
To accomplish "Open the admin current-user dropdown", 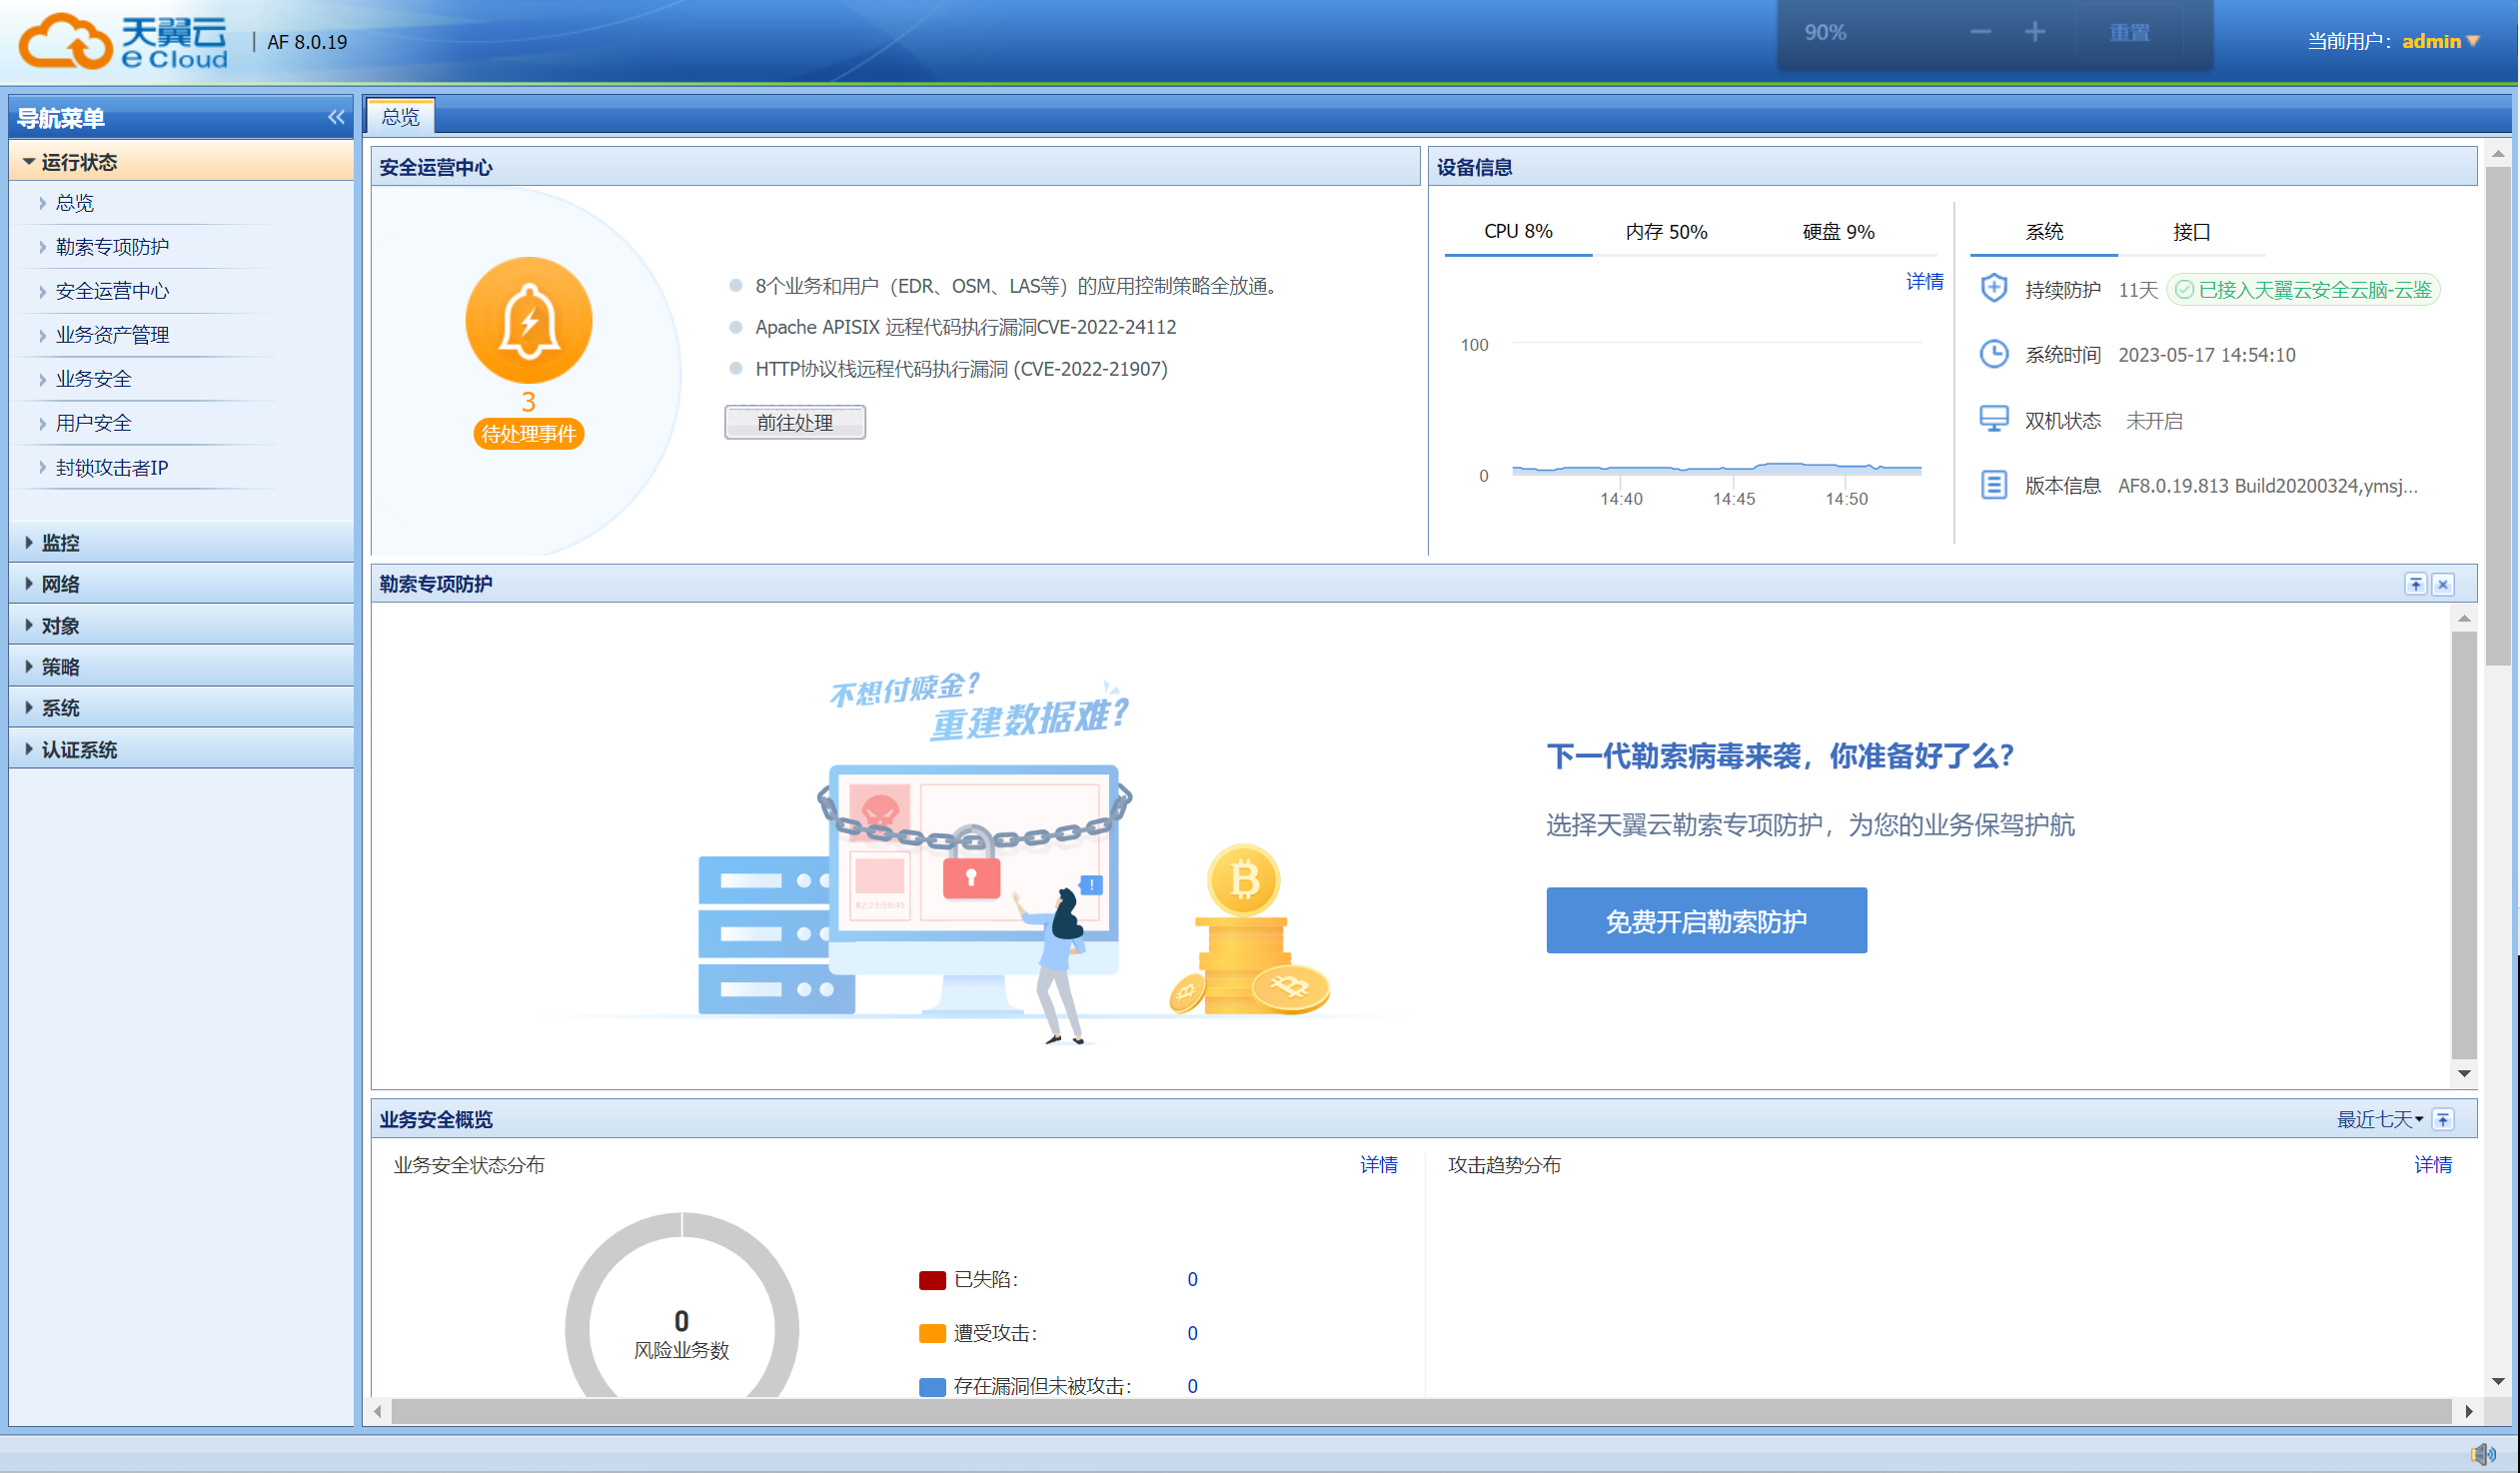I will [2440, 41].
